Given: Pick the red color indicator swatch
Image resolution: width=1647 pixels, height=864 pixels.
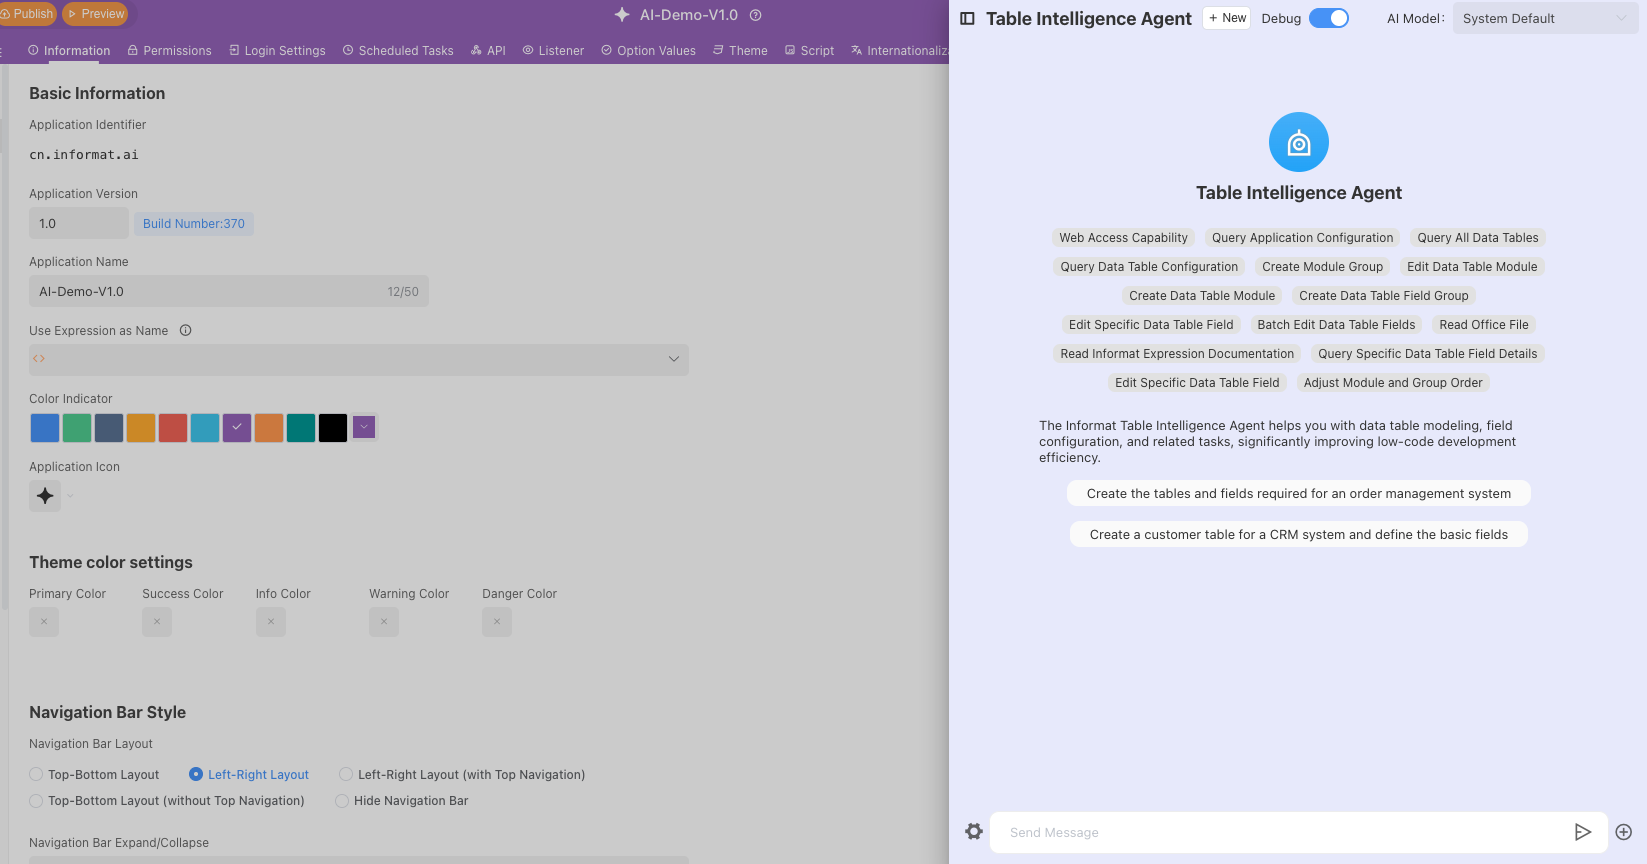Looking at the screenshot, I should tap(173, 428).
